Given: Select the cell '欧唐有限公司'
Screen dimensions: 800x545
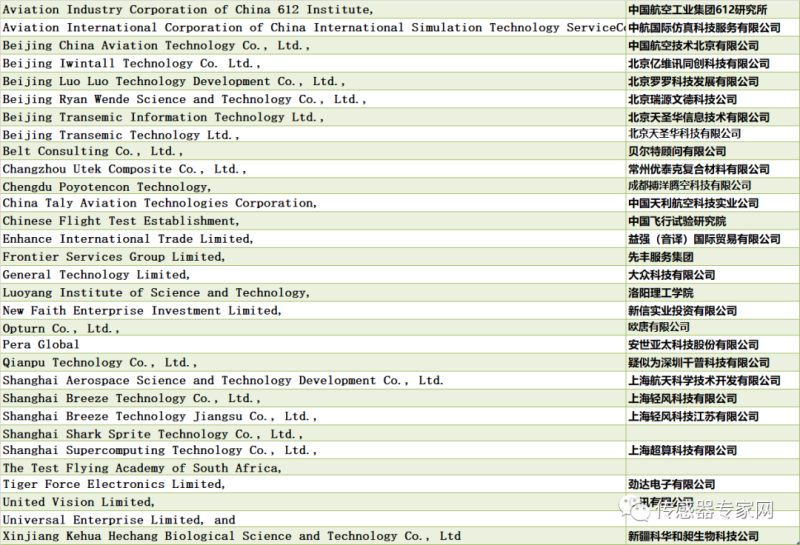Looking at the screenshot, I should (711, 328).
